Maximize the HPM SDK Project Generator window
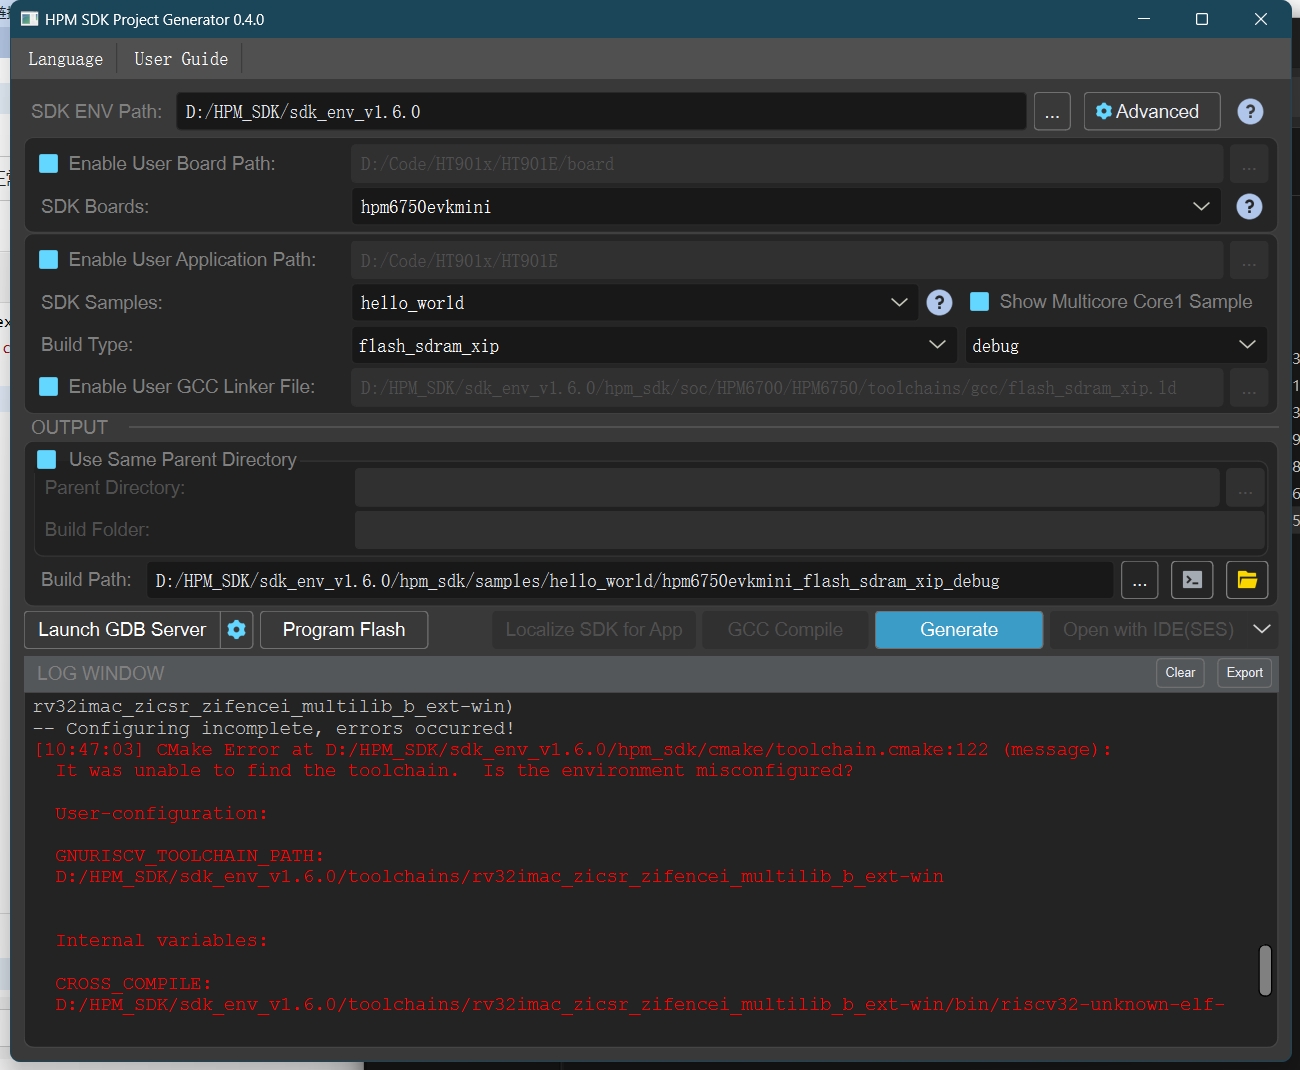Viewport: 1300px width, 1070px height. (1202, 19)
